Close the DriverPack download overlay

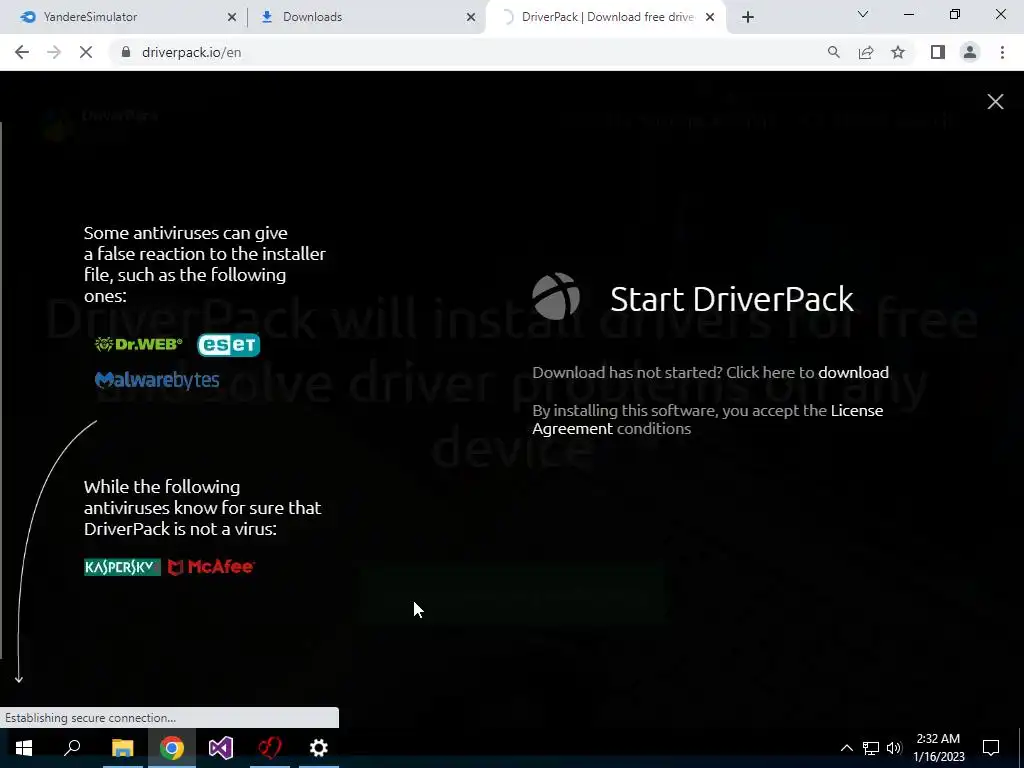pyautogui.click(x=995, y=101)
